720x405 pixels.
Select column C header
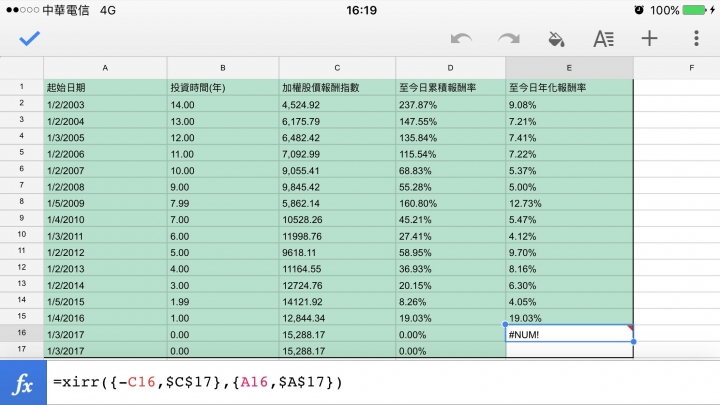(x=337, y=68)
